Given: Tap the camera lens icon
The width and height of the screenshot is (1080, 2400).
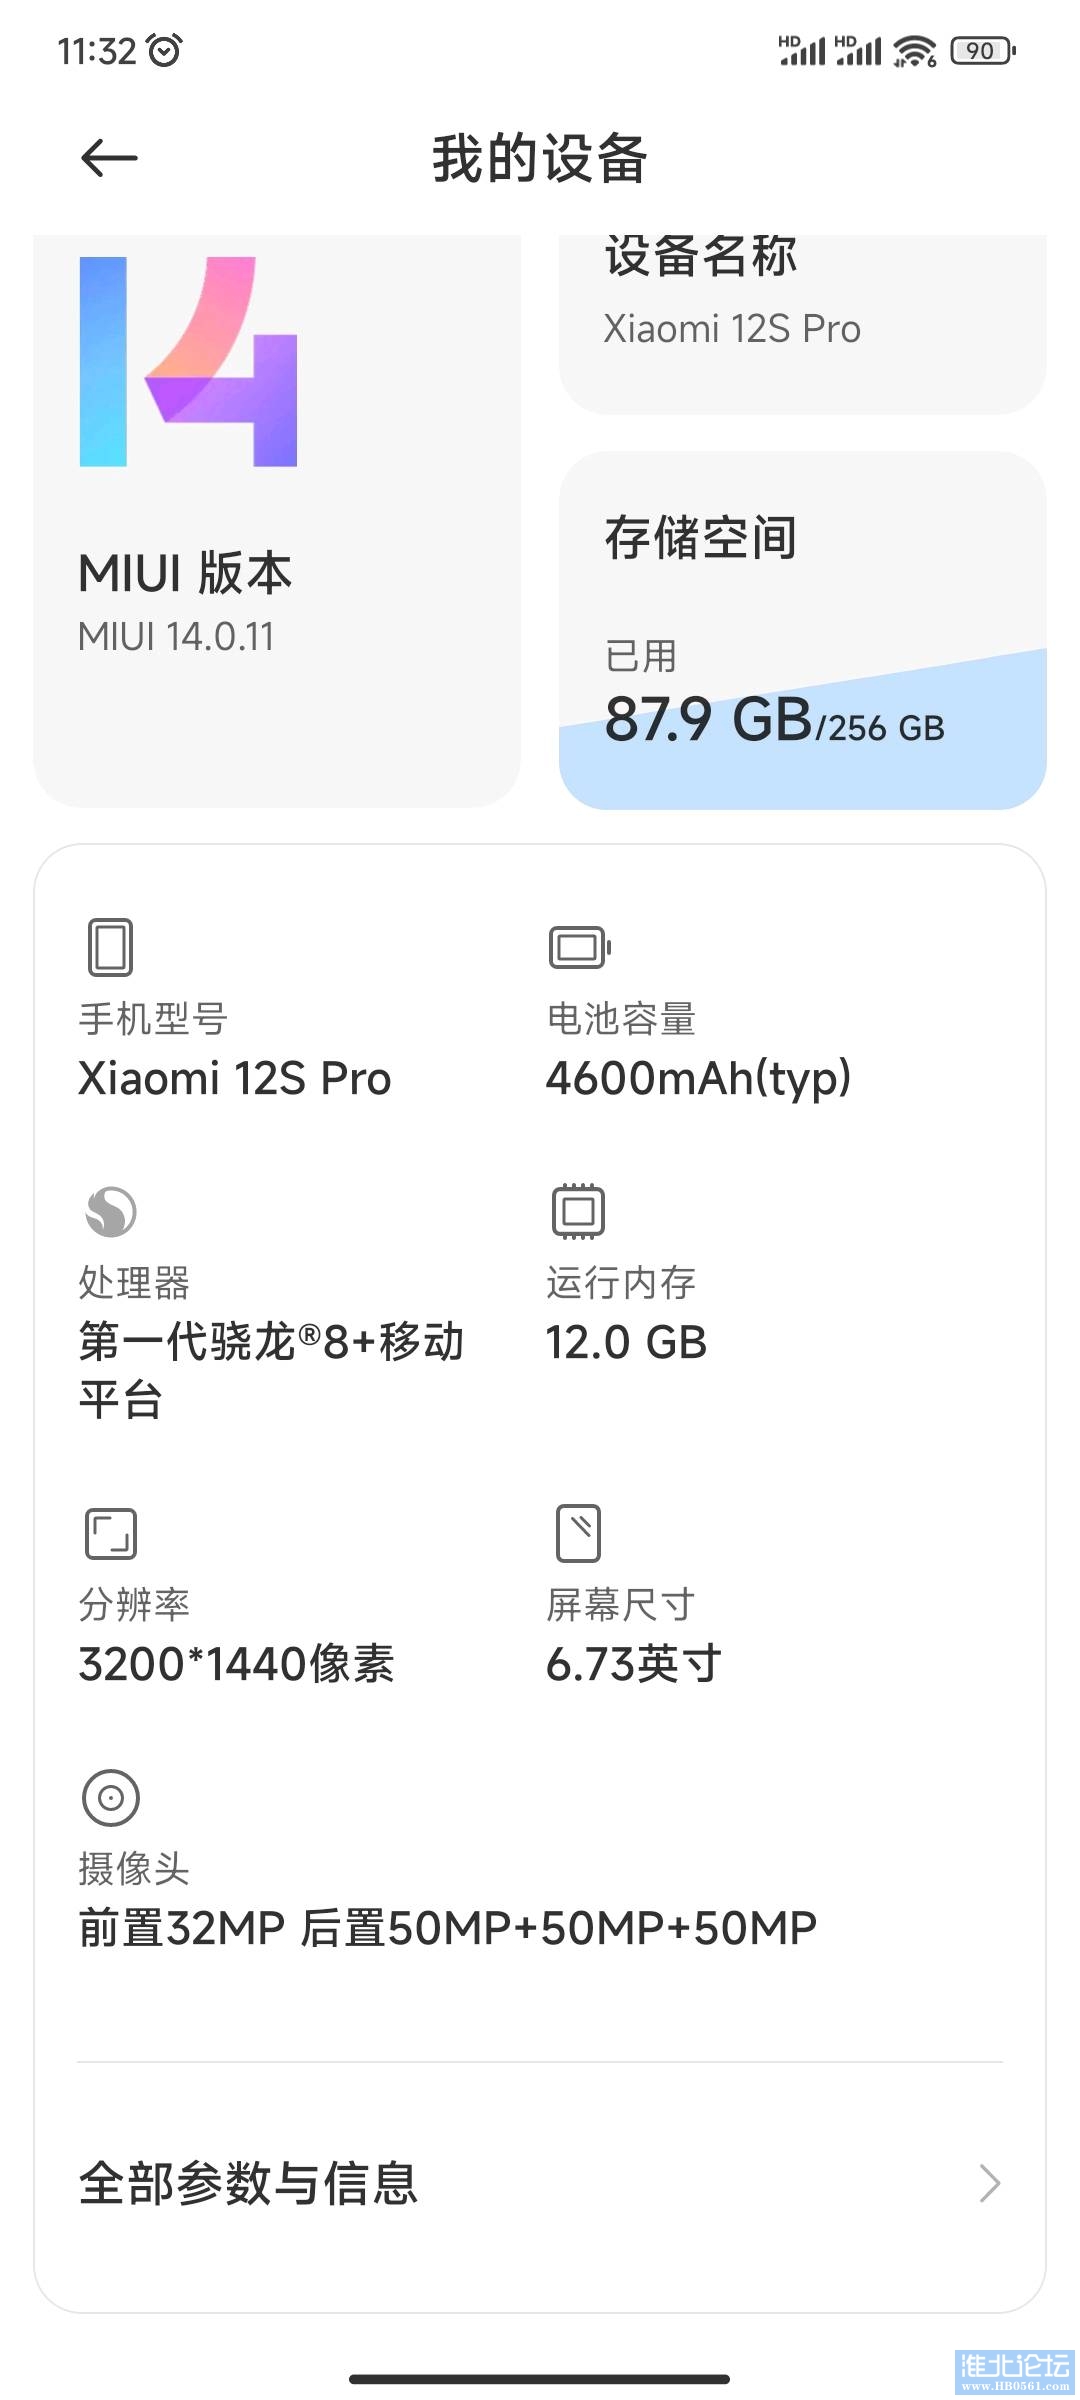Looking at the screenshot, I should tap(110, 1797).
